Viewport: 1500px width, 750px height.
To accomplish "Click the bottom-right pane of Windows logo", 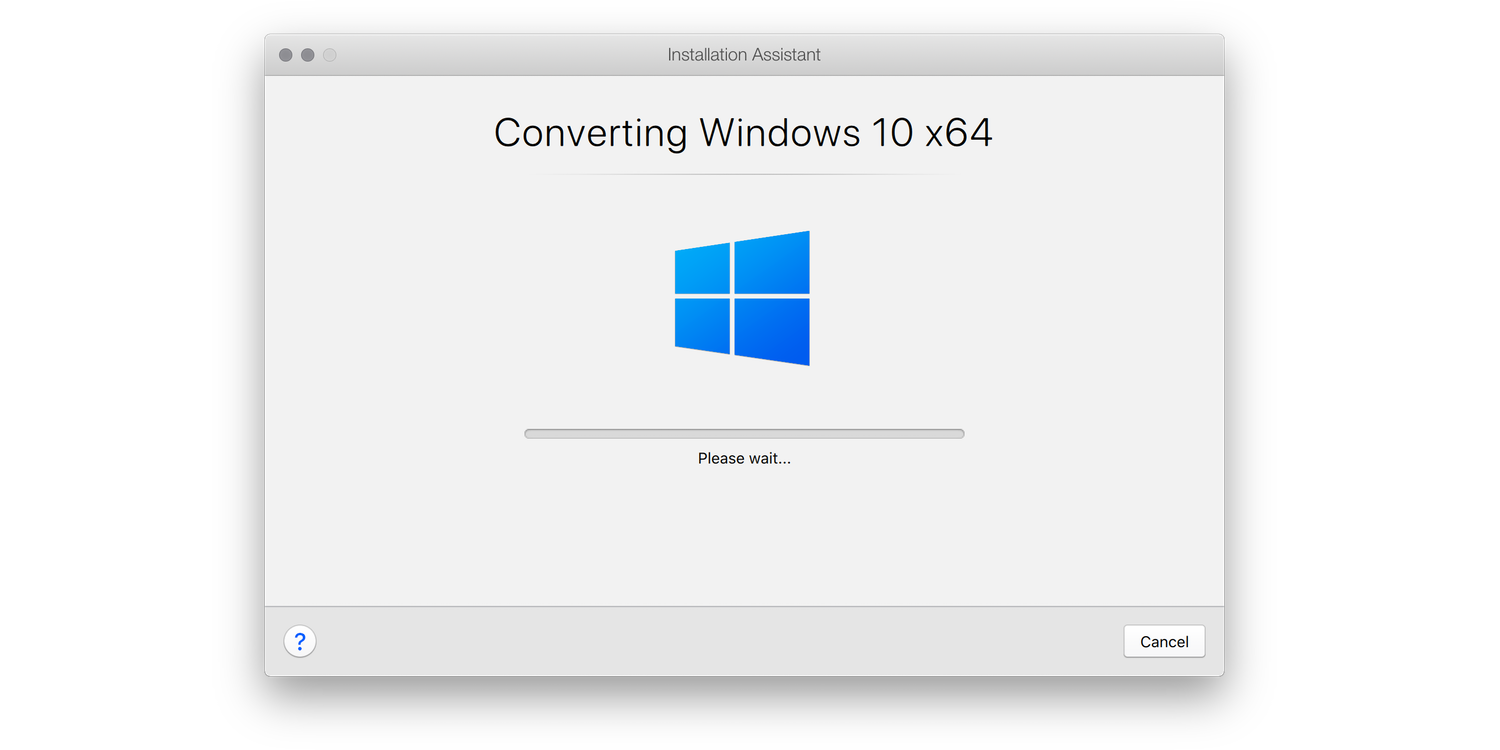I will [772, 331].
